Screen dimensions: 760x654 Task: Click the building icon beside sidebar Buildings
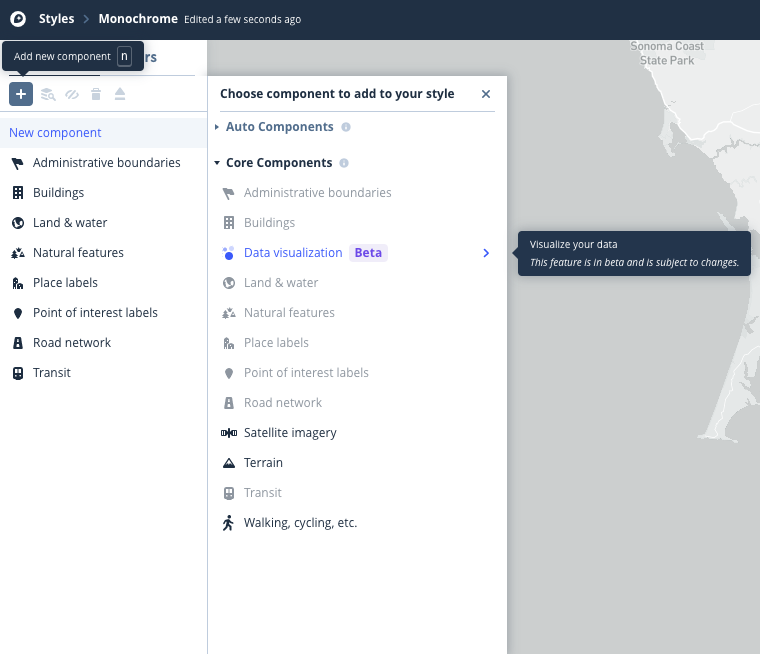click(x=18, y=193)
